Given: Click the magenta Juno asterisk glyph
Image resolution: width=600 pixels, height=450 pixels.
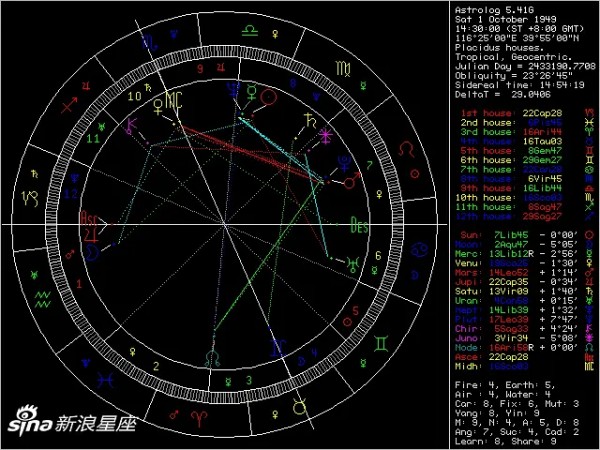Looking at the screenshot, I should point(326,136).
